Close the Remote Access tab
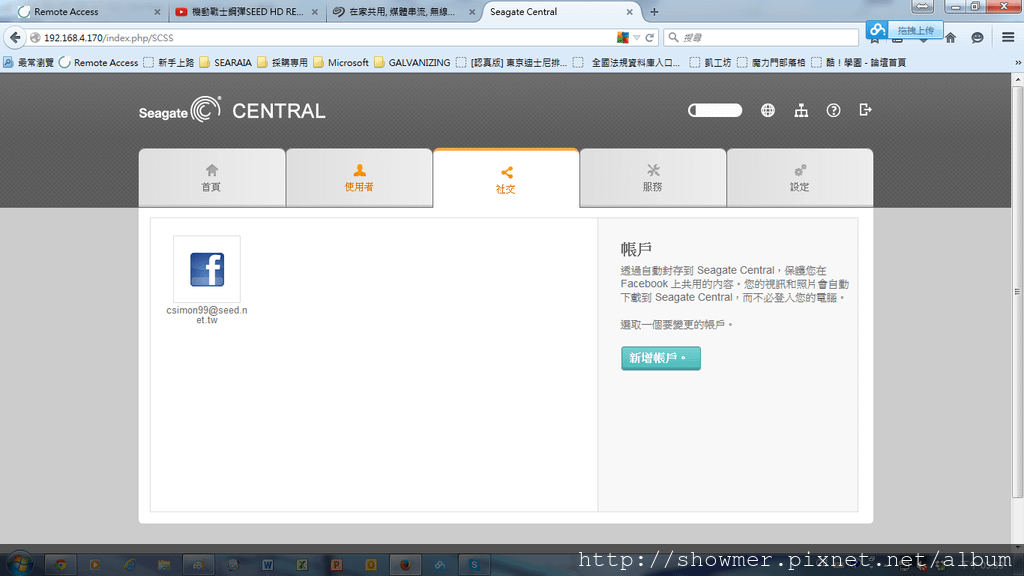Image resolution: width=1024 pixels, height=576 pixels. pyautogui.click(x=157, y=12)
